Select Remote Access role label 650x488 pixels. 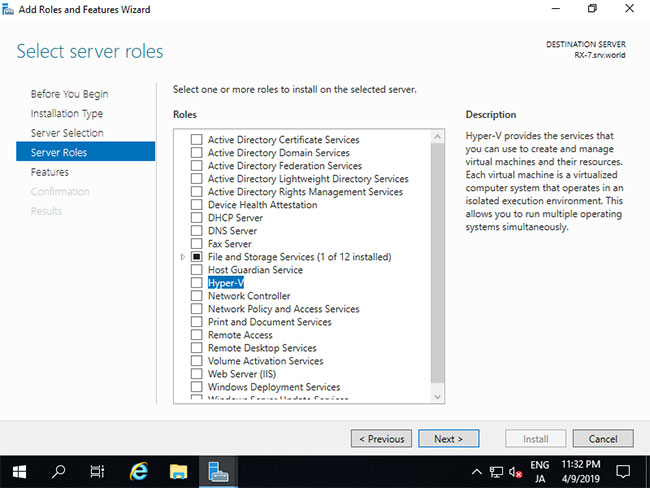pyautogui.click(x=240, y=335)
